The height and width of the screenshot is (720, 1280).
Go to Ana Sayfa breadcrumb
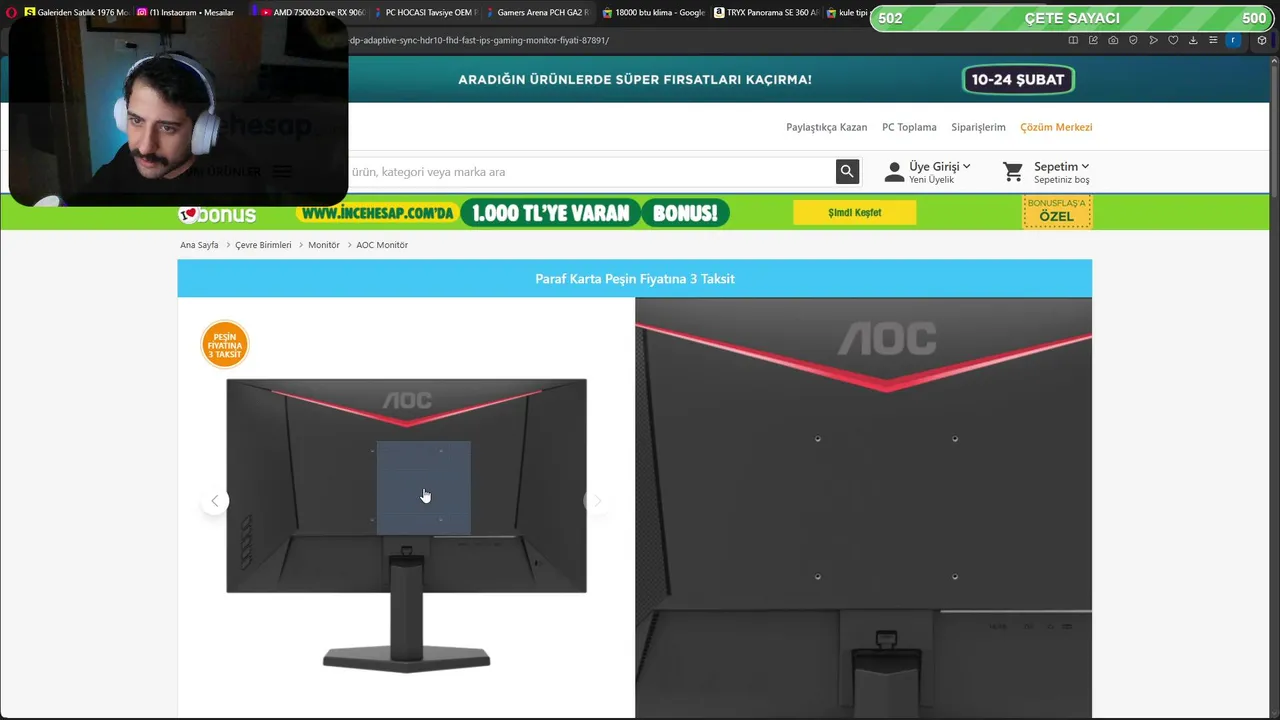pos(199,245)
